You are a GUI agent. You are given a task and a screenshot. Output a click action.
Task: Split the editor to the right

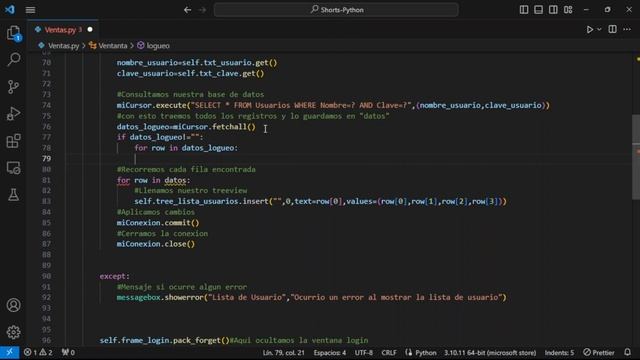(x=612, y=29)
